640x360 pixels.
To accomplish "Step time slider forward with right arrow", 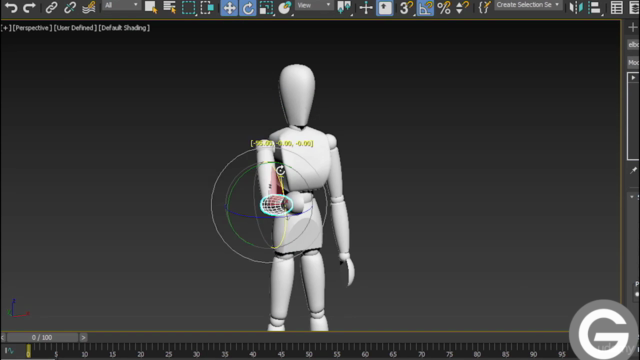I will click(83, 338).
